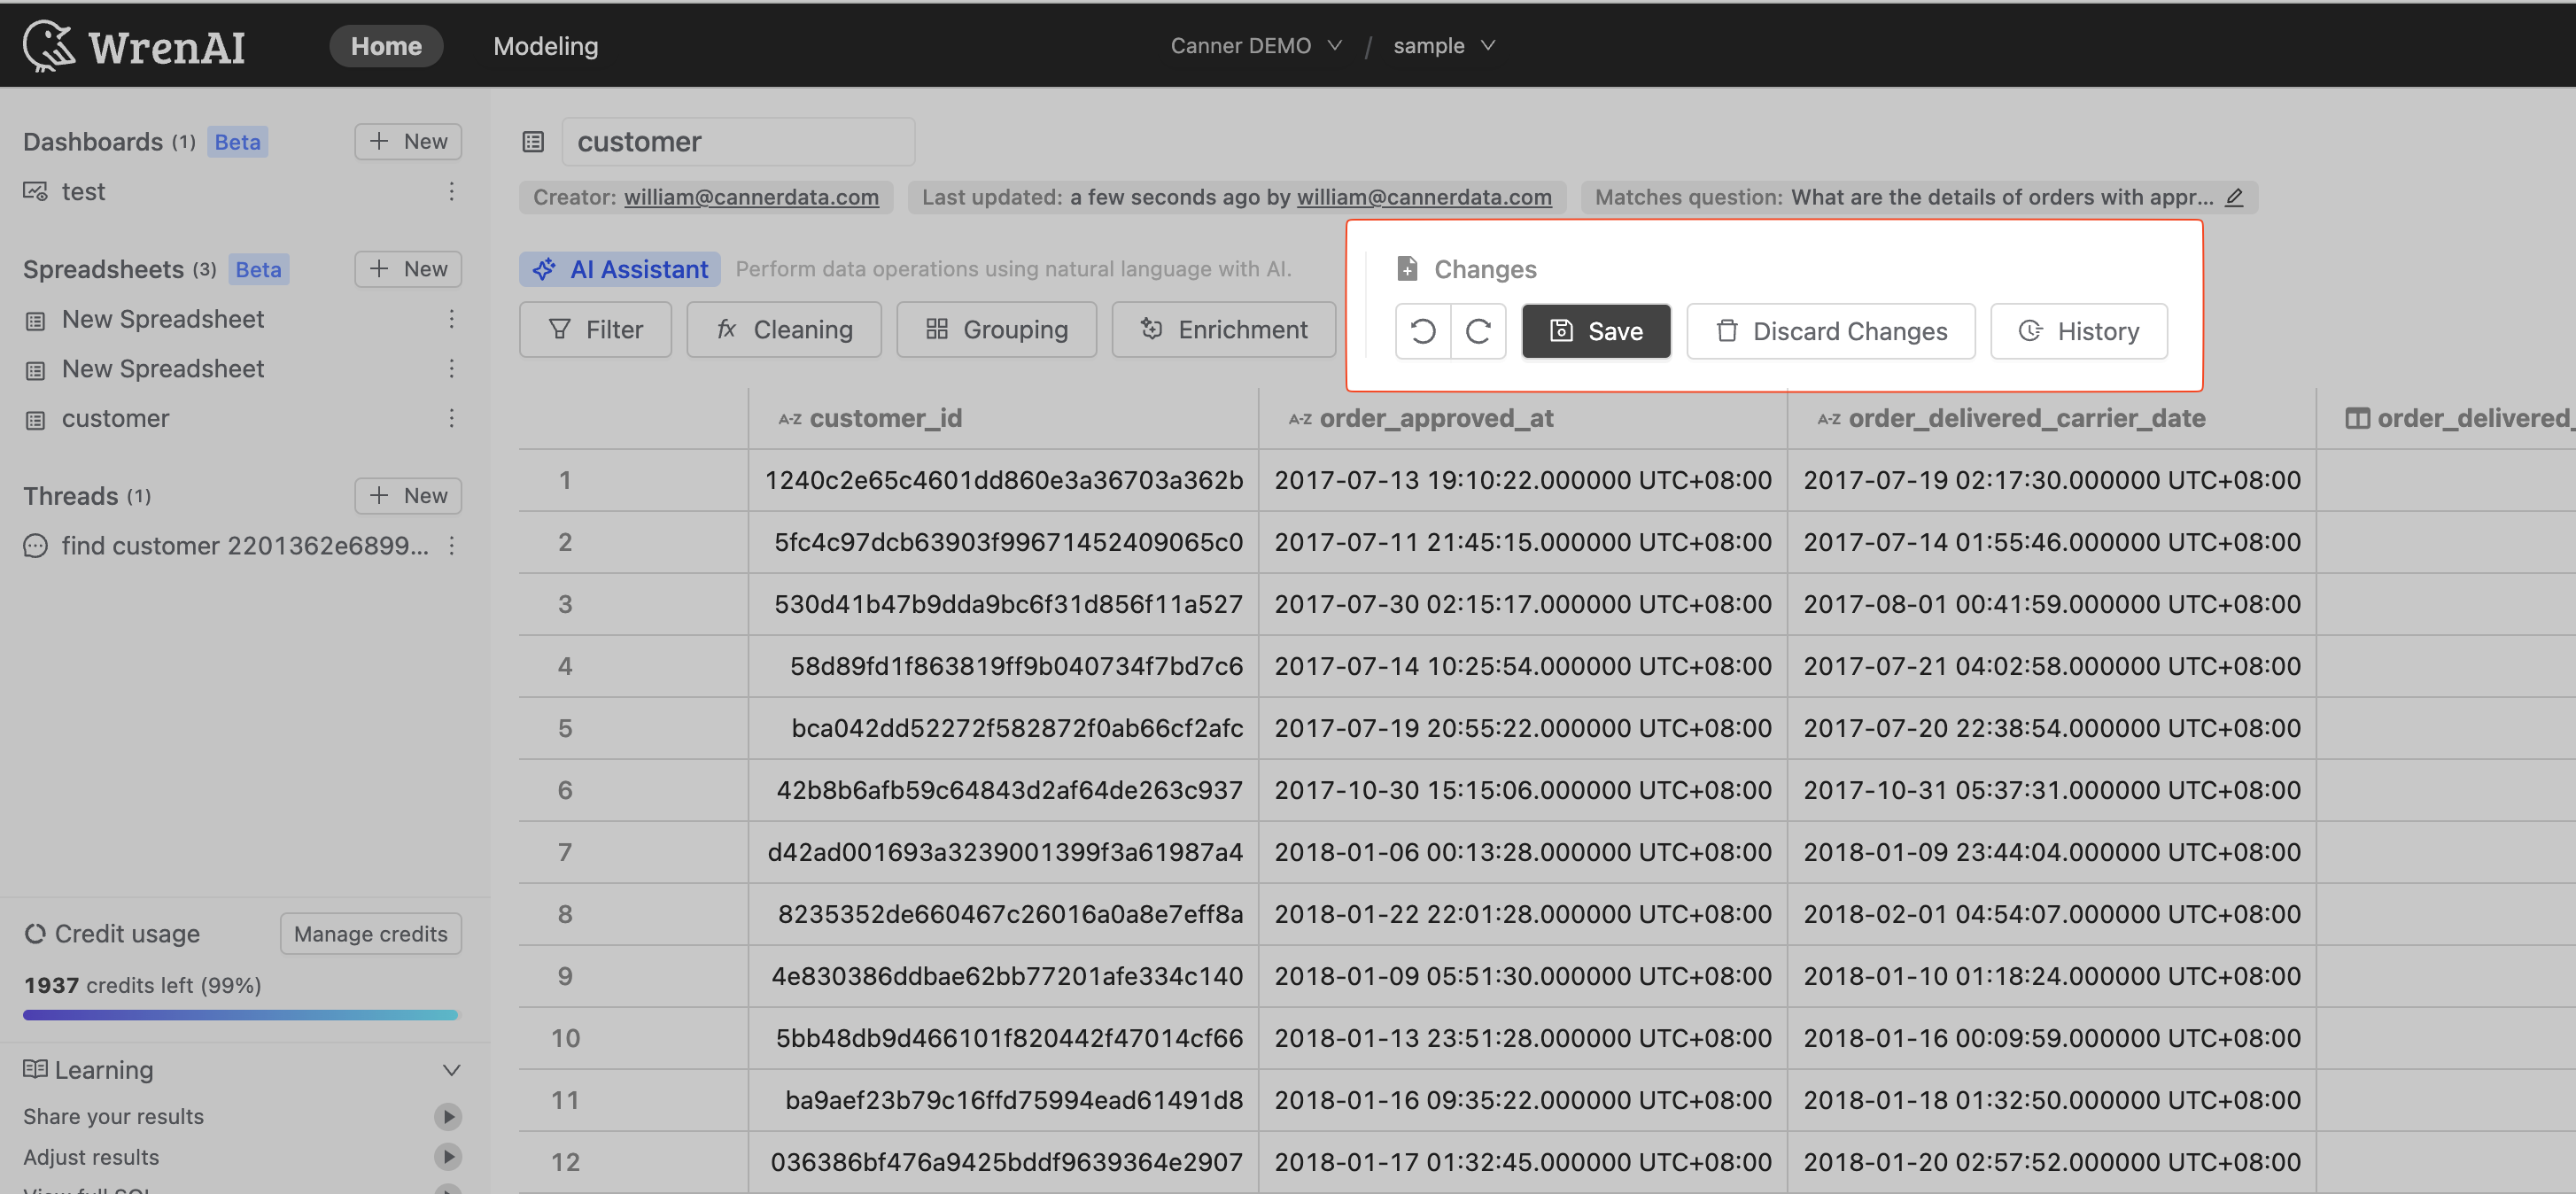Open more options for first New Spreadsheet
The image size is (2576, 1194).
tap(452, 319)
